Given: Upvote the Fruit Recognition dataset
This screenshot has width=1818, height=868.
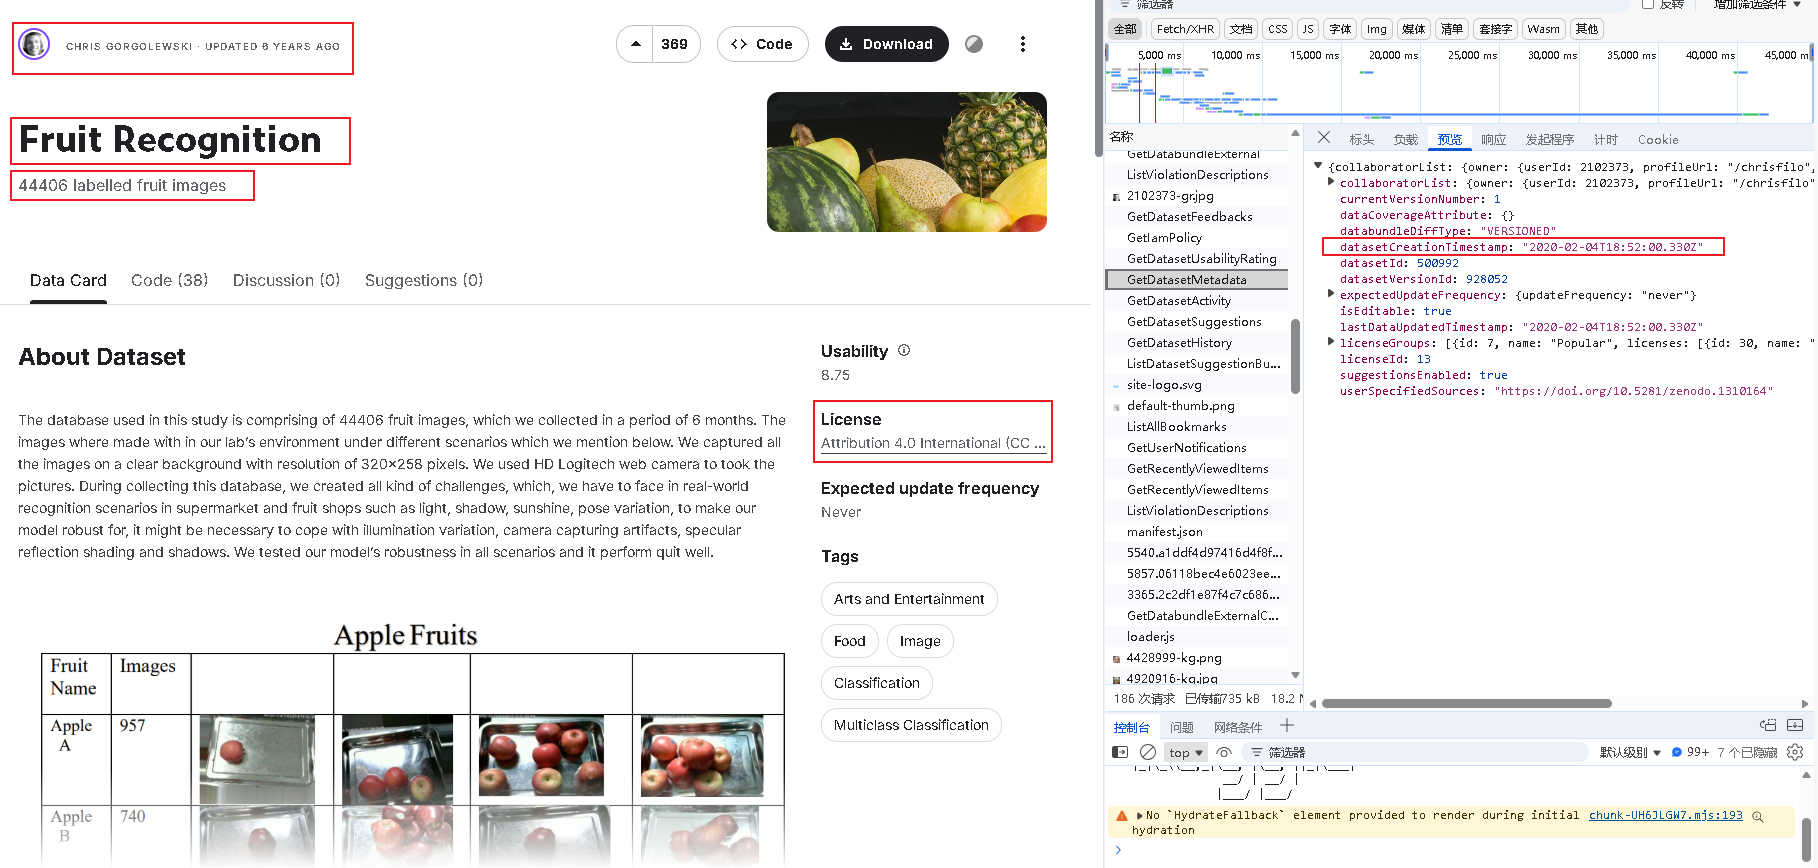Looking at the screenshot, I should [x=635, y=44].
